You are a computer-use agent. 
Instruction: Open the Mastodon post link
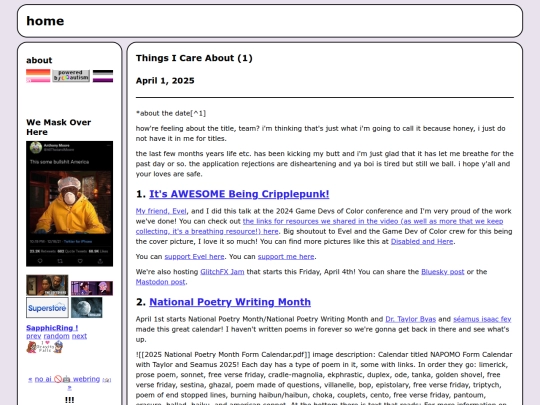tap(160, 282)
